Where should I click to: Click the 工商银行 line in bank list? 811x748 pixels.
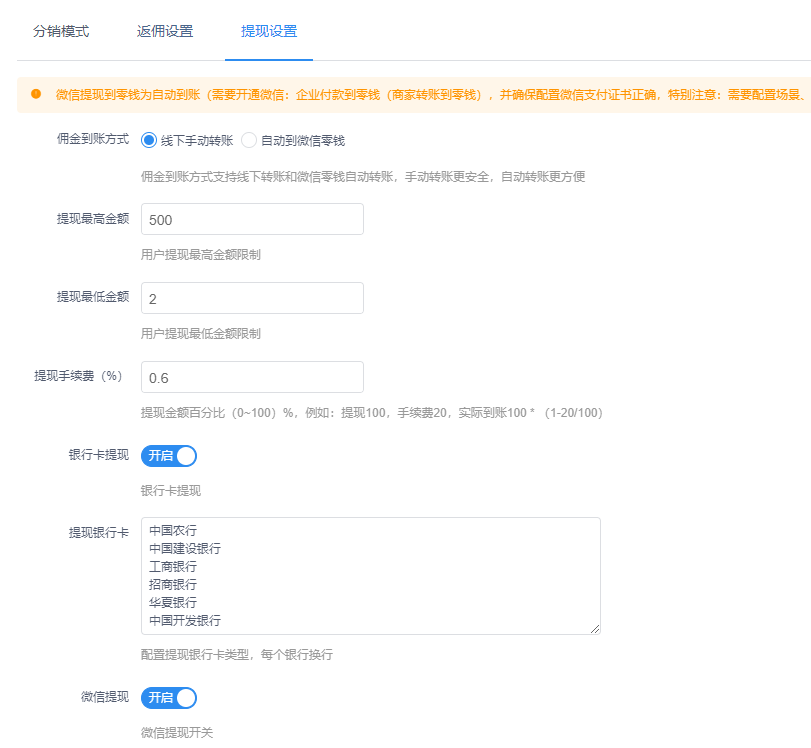173,566
